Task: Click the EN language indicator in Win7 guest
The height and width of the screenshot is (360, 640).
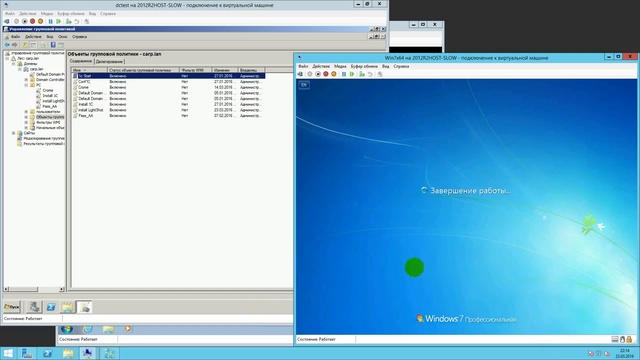Action: 304,85
